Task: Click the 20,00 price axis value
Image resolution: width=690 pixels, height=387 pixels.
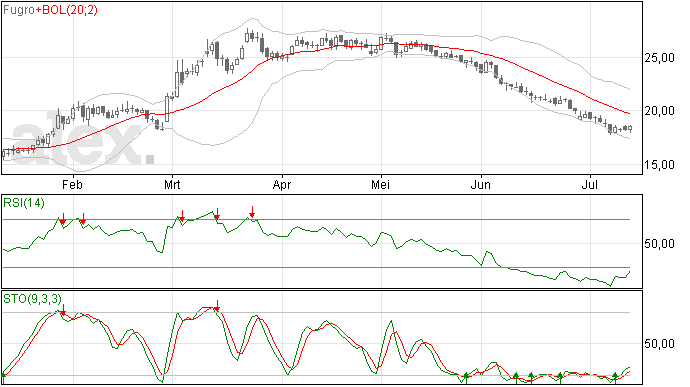Action: point(660,111)
